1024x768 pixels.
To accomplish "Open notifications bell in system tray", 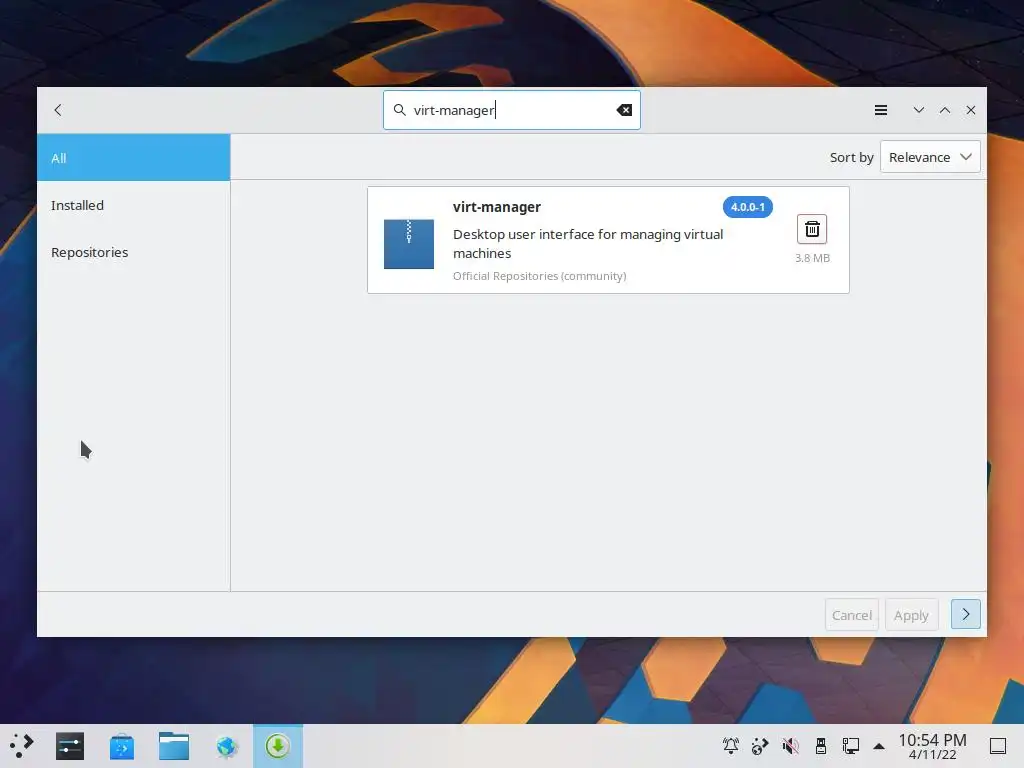I will coord(731,745).
